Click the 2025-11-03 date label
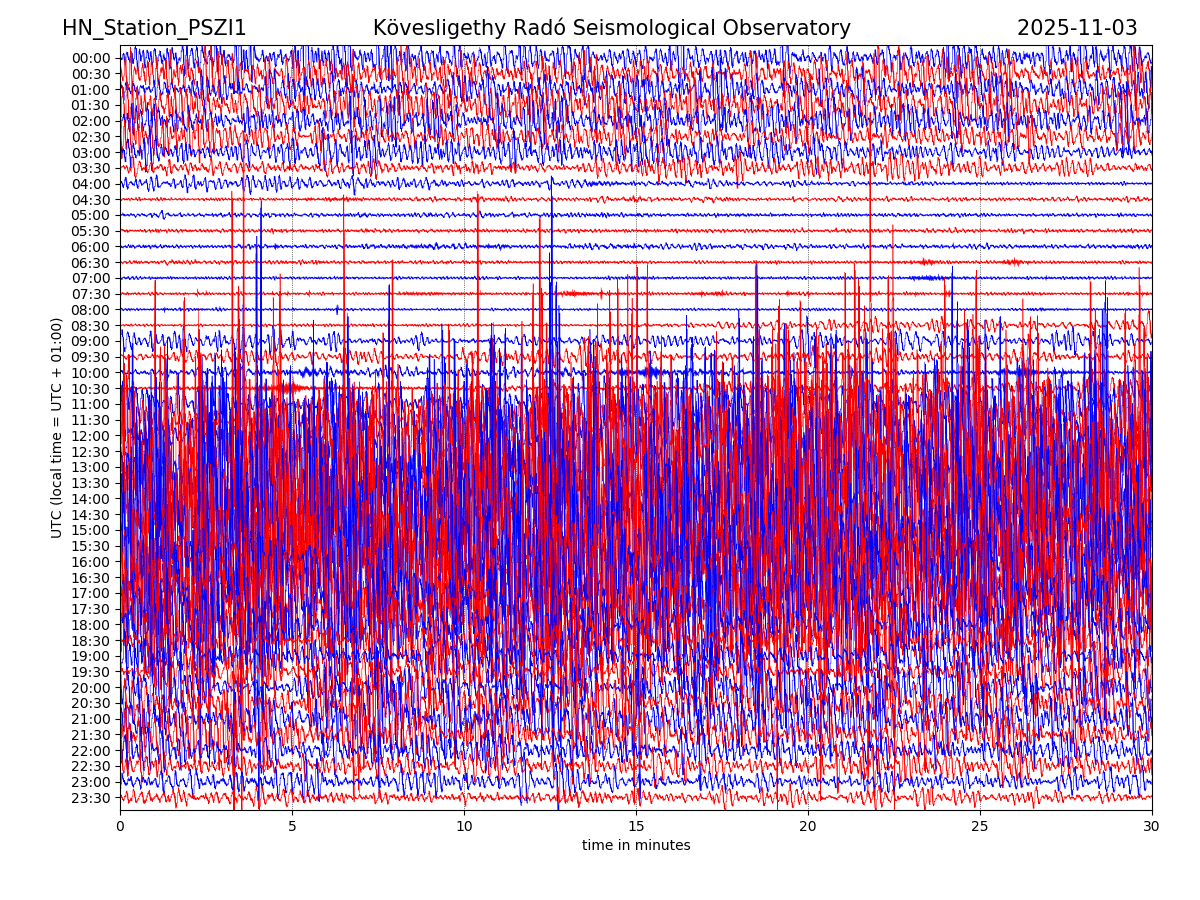This screenshot has height=900, width=1200. (1077, 28)
